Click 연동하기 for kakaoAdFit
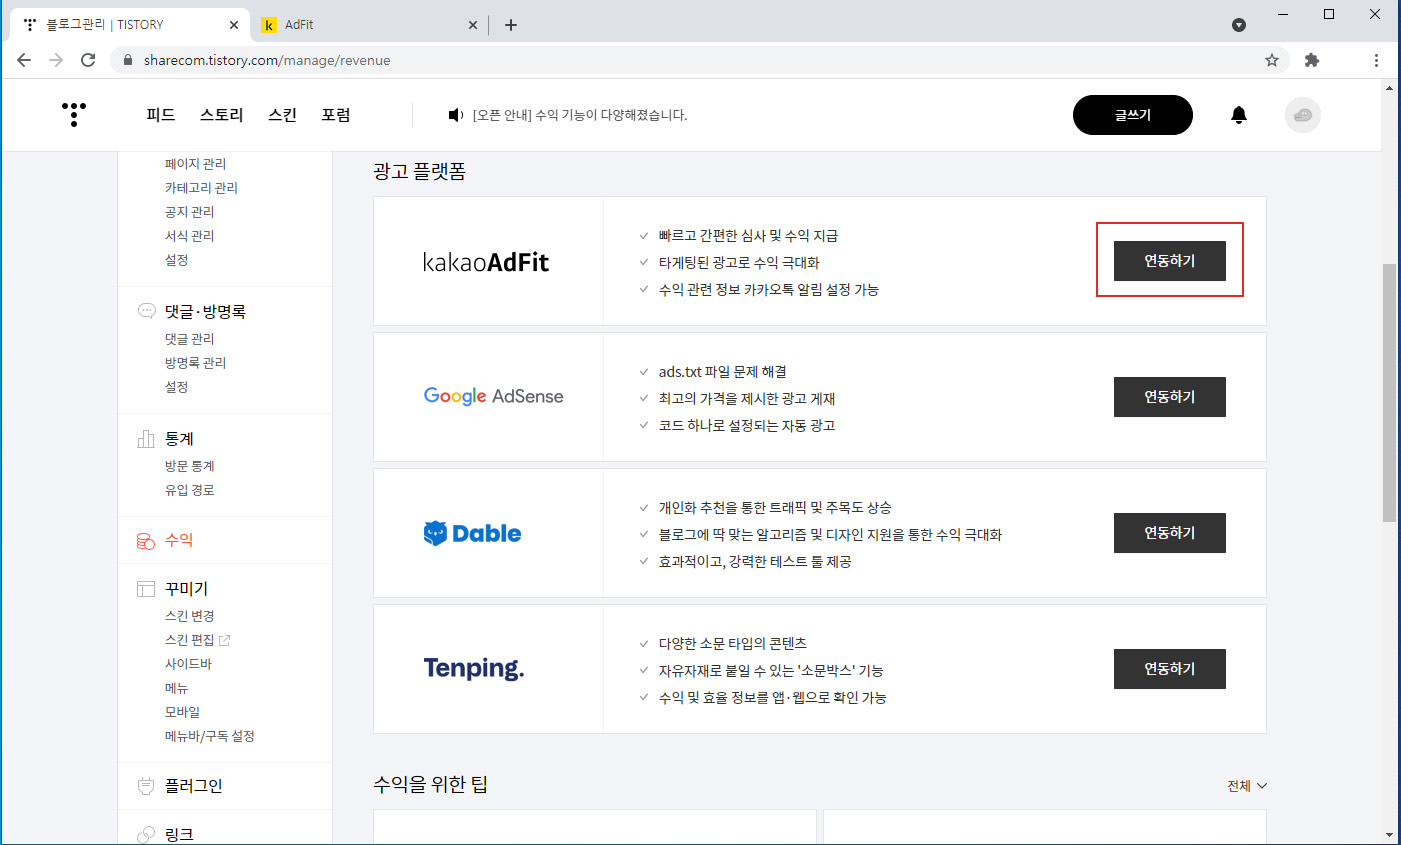 coord(1170,261)
